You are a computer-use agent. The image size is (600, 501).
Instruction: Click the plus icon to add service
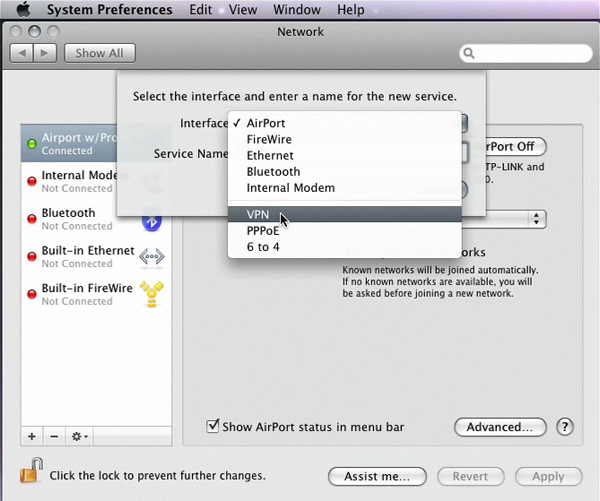[31, 437]
